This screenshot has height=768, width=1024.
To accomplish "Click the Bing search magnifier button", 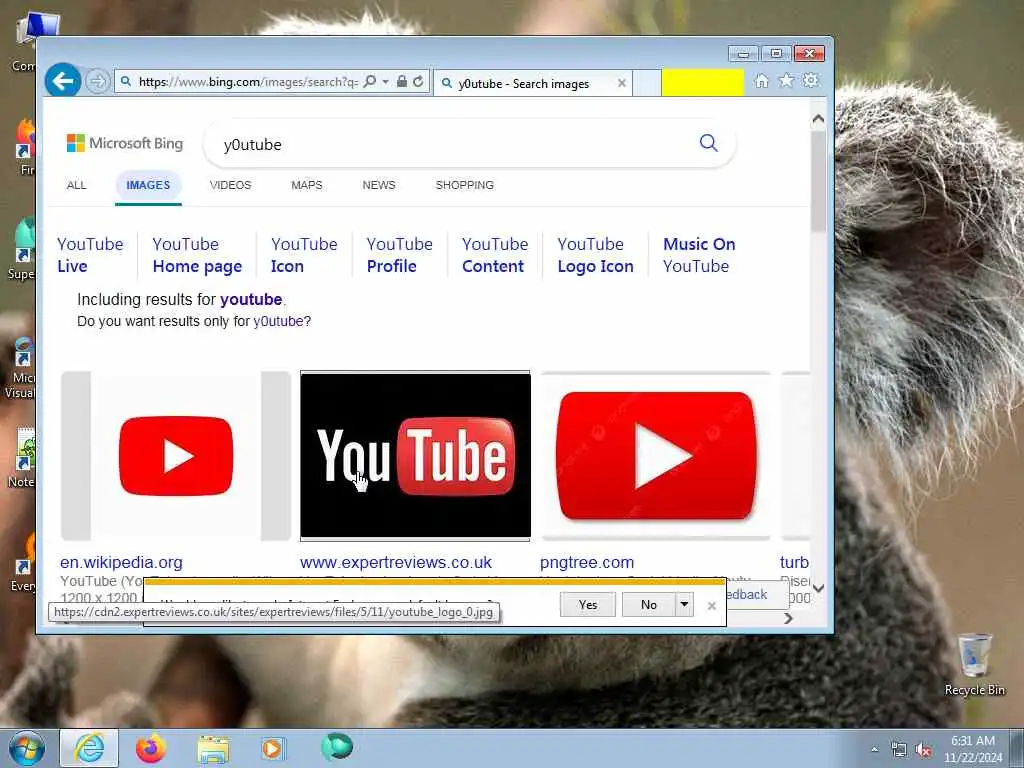I will (x=709, y=143).
